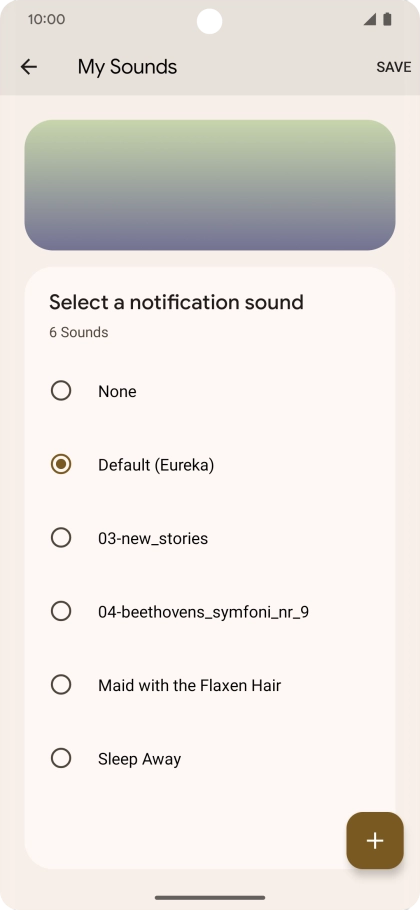Tap the 03-new_stories sound label

[x=153, y=539]
